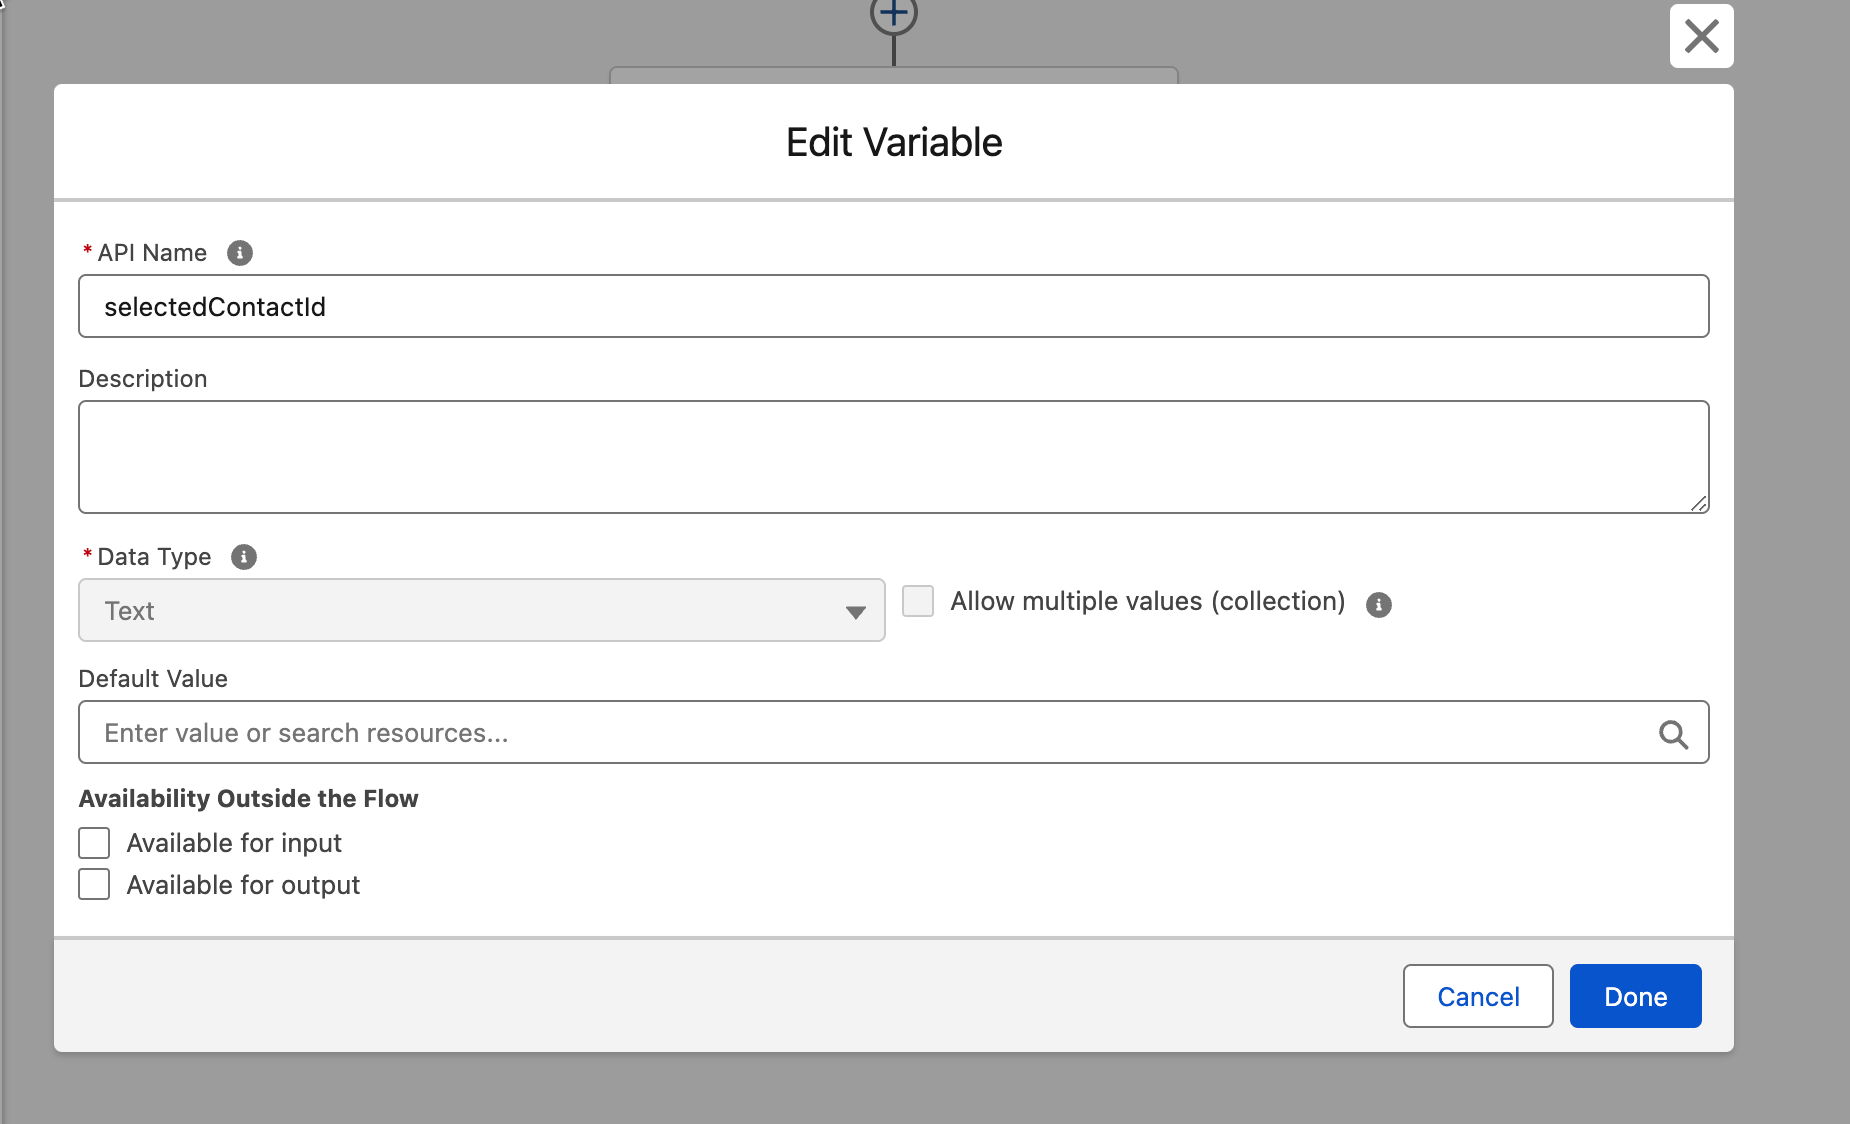The width and height of the screenshot is (1850, 1124).
Task: Click the API Name info tooltip icon
Action: 240,253
